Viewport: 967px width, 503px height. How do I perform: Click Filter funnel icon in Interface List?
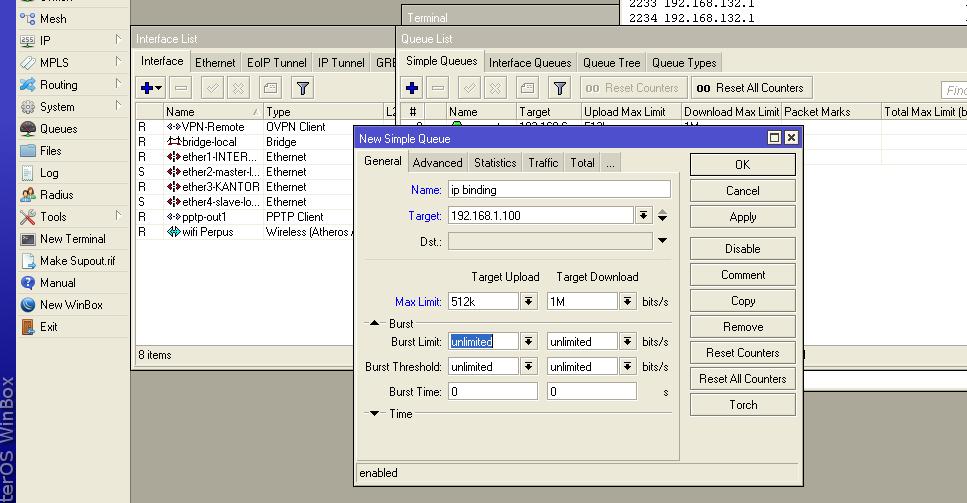(302, 88)
